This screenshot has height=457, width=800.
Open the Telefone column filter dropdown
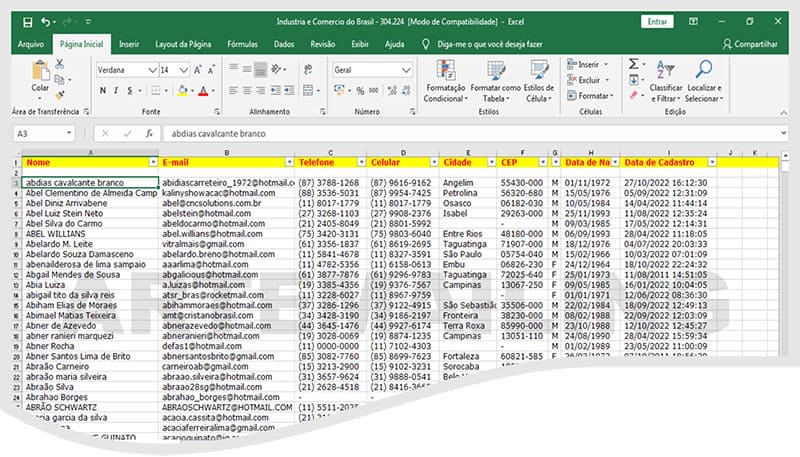361,162
